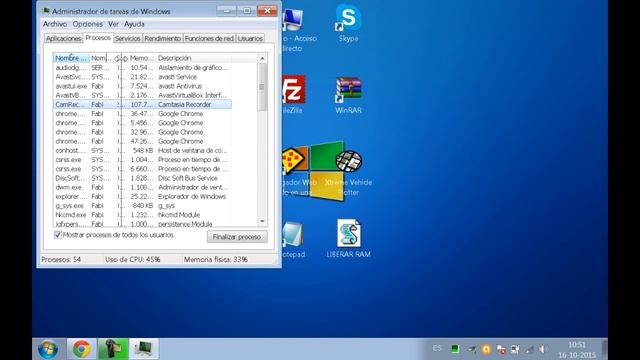The image size is (640, 360).
Task: Select the conhost process row
Action: click(x=142, y=151)
